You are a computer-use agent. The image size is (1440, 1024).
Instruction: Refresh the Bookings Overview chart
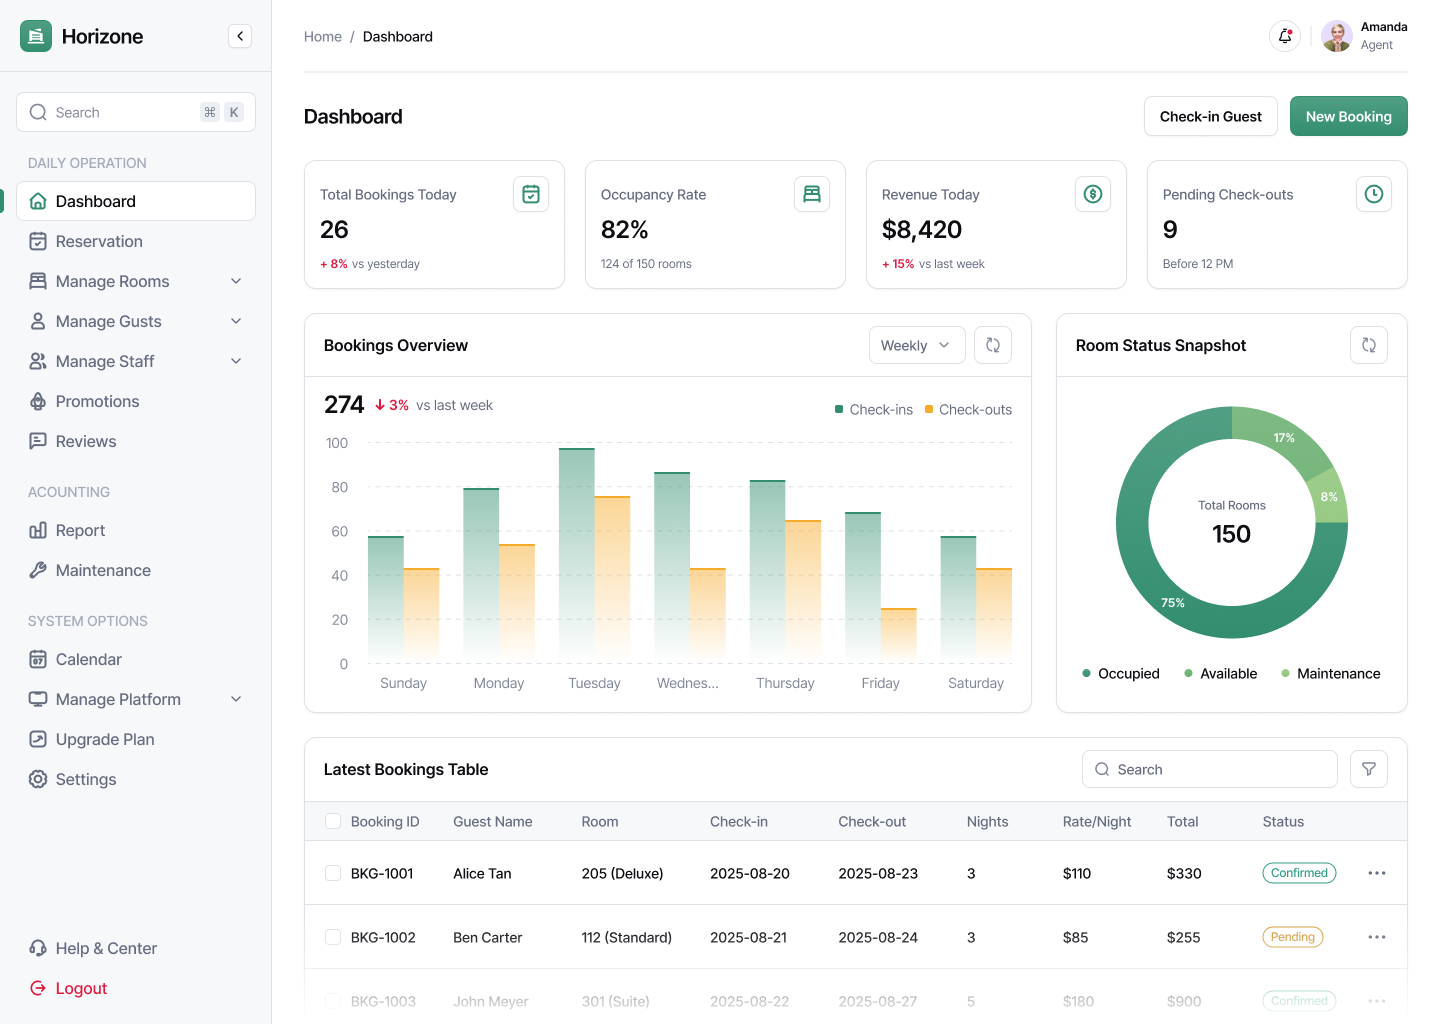pyautogui.click(x=993, y=345)
